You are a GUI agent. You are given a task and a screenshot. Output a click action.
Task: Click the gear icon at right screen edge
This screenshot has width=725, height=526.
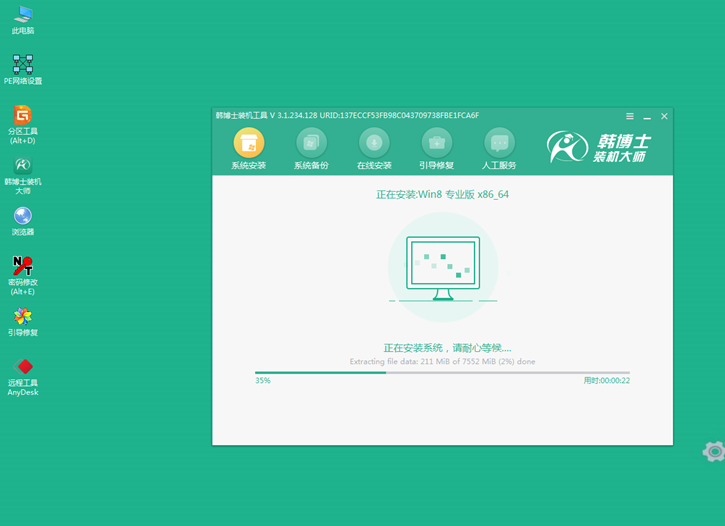[x=714, y=451]
